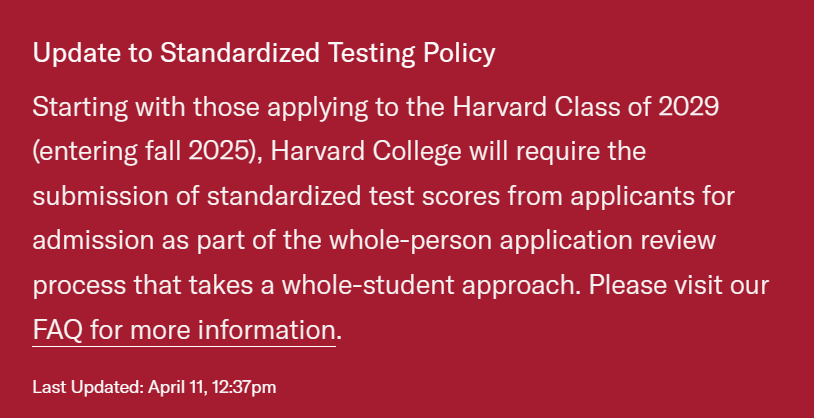Click the word 'Starting' at the paragraph start
The height and width of the screenshot is (418, 814).
coord(80,108)
